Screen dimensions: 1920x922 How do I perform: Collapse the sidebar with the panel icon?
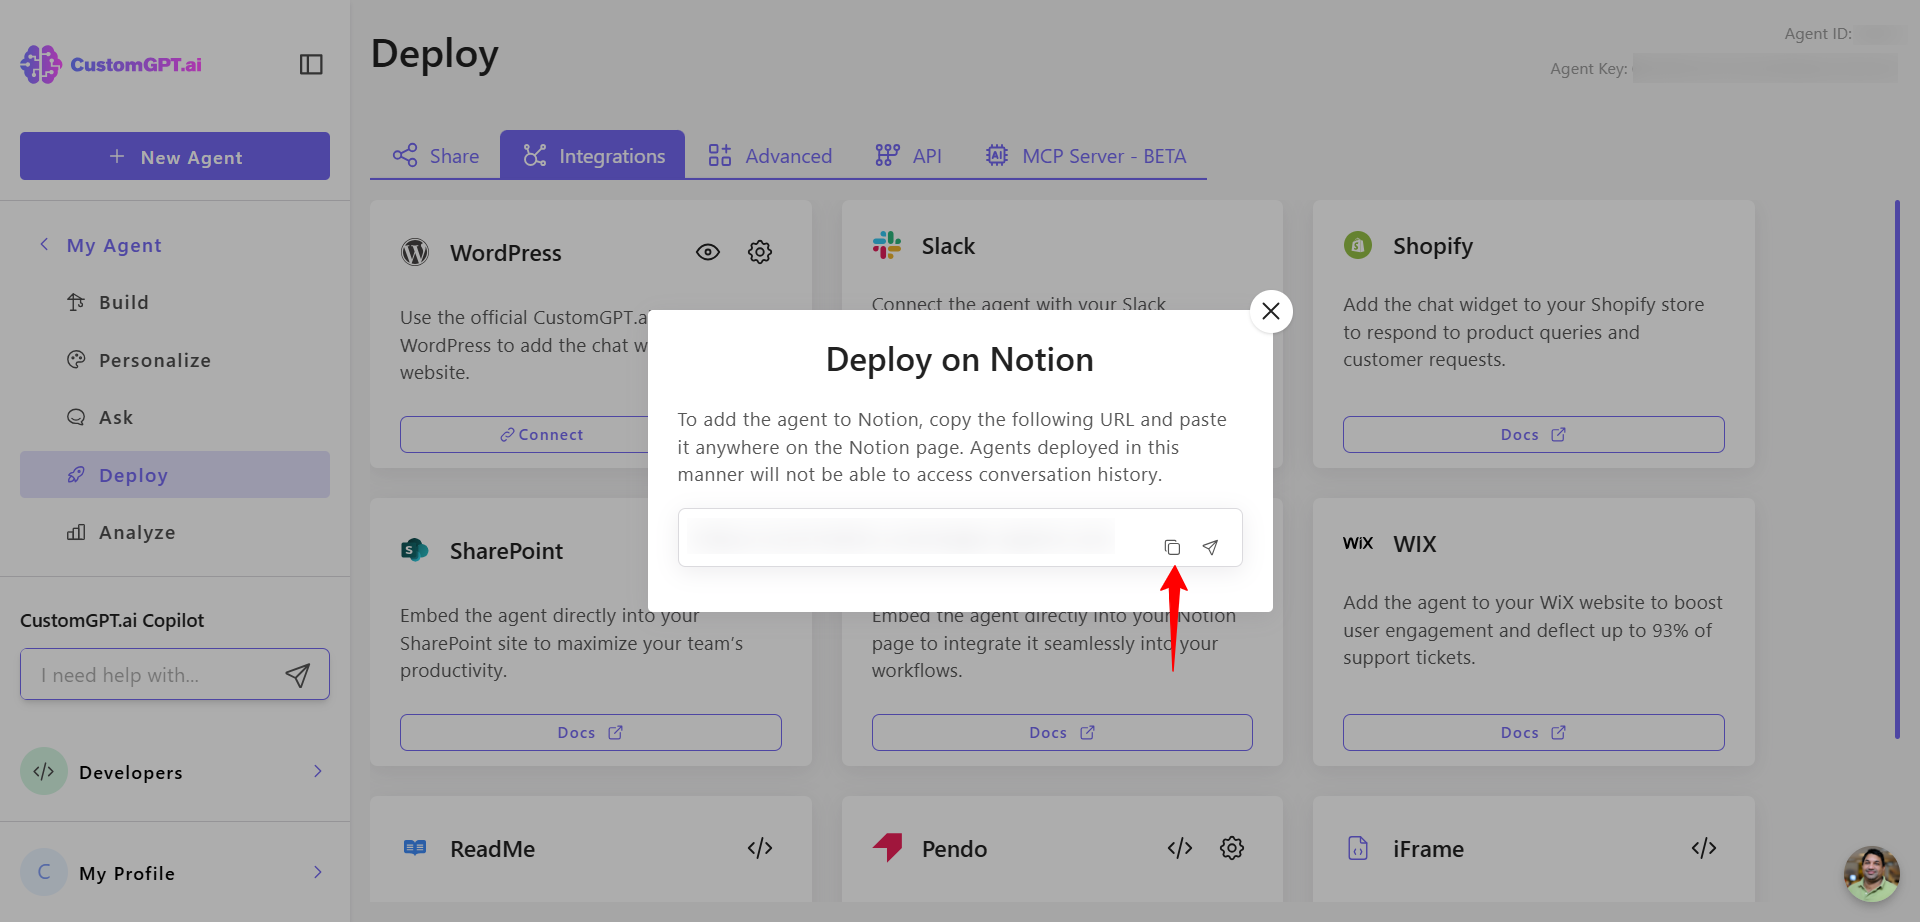tap(311, 64)
